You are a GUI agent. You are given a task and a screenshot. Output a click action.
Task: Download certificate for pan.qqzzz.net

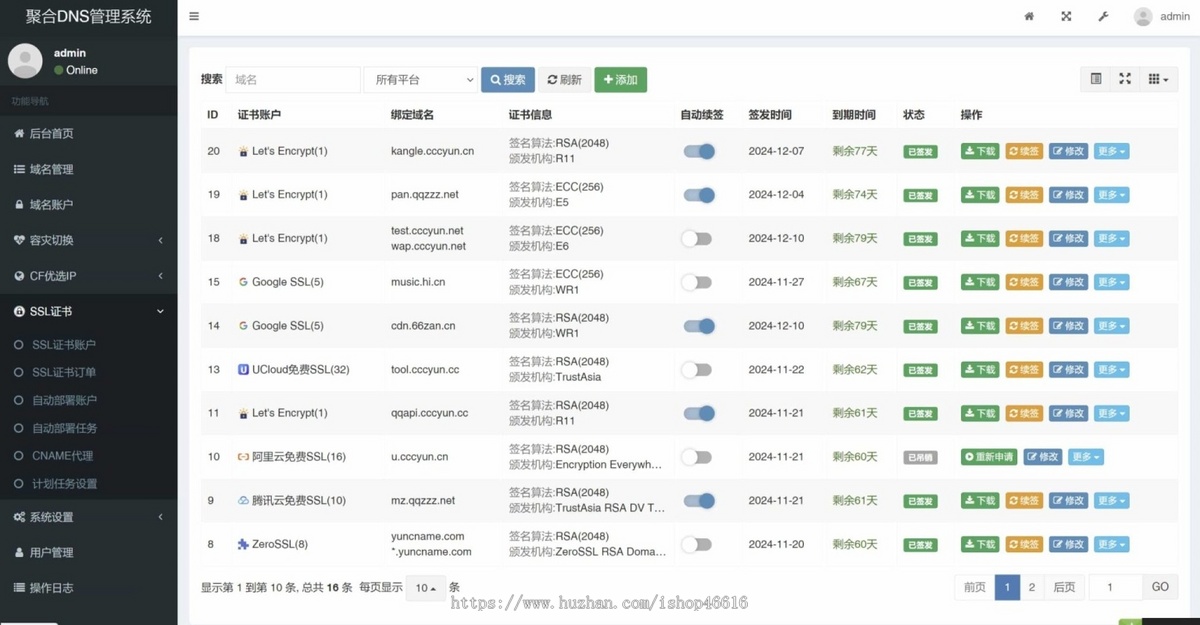[x=980, y=195]
